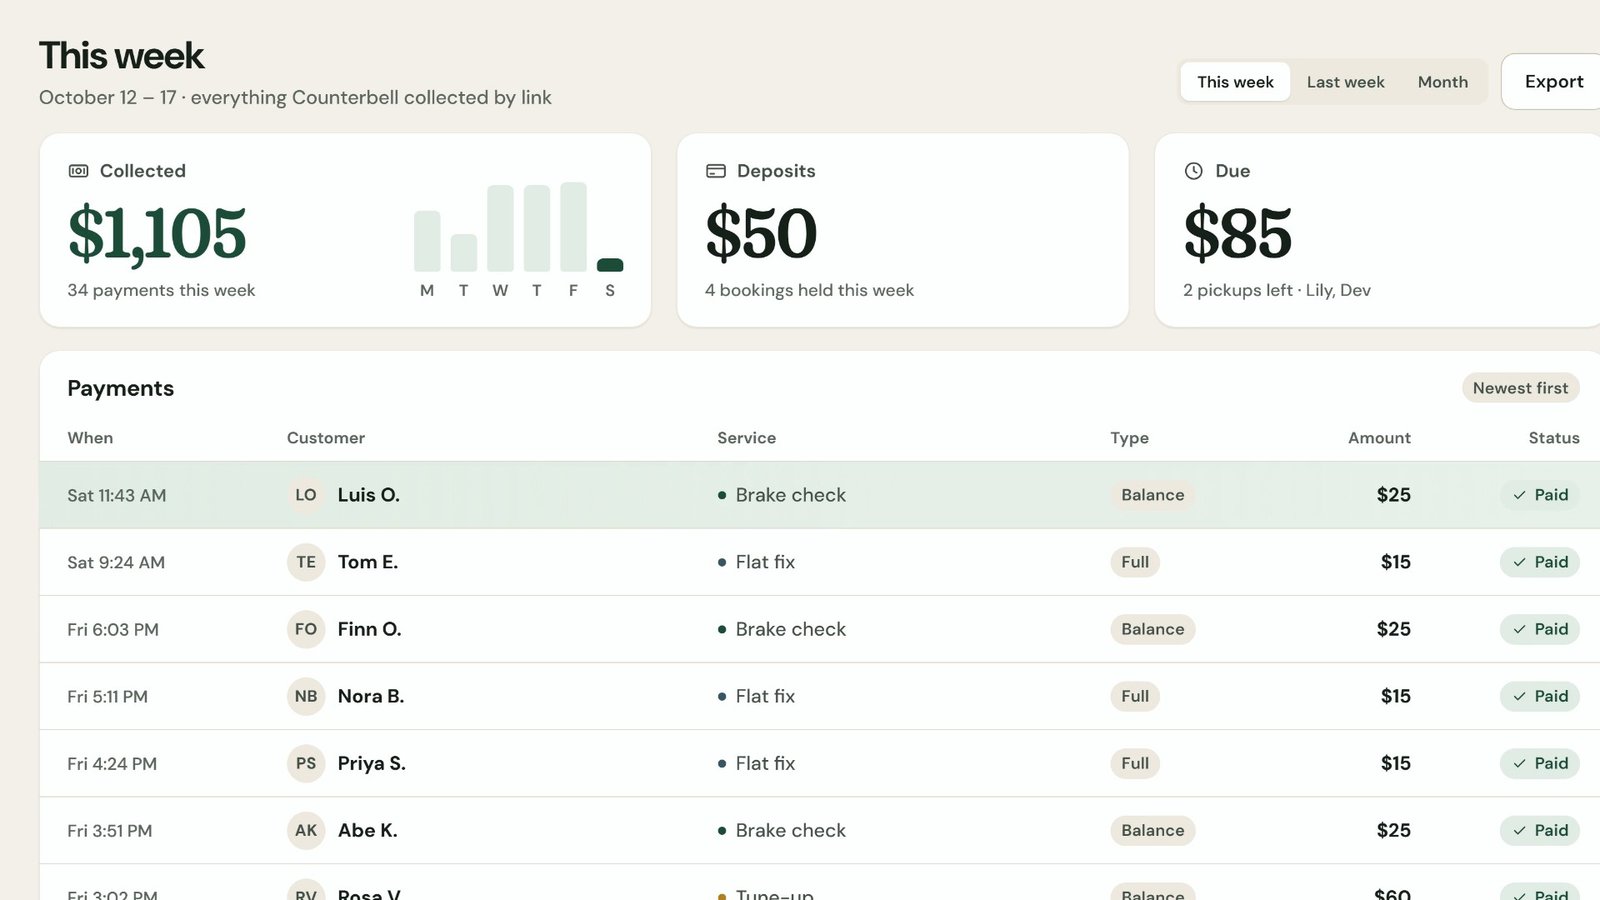Click Flat fix in Nora B. row
The height and width of the screenshot is (900, 1600).
tap(765, 696)
